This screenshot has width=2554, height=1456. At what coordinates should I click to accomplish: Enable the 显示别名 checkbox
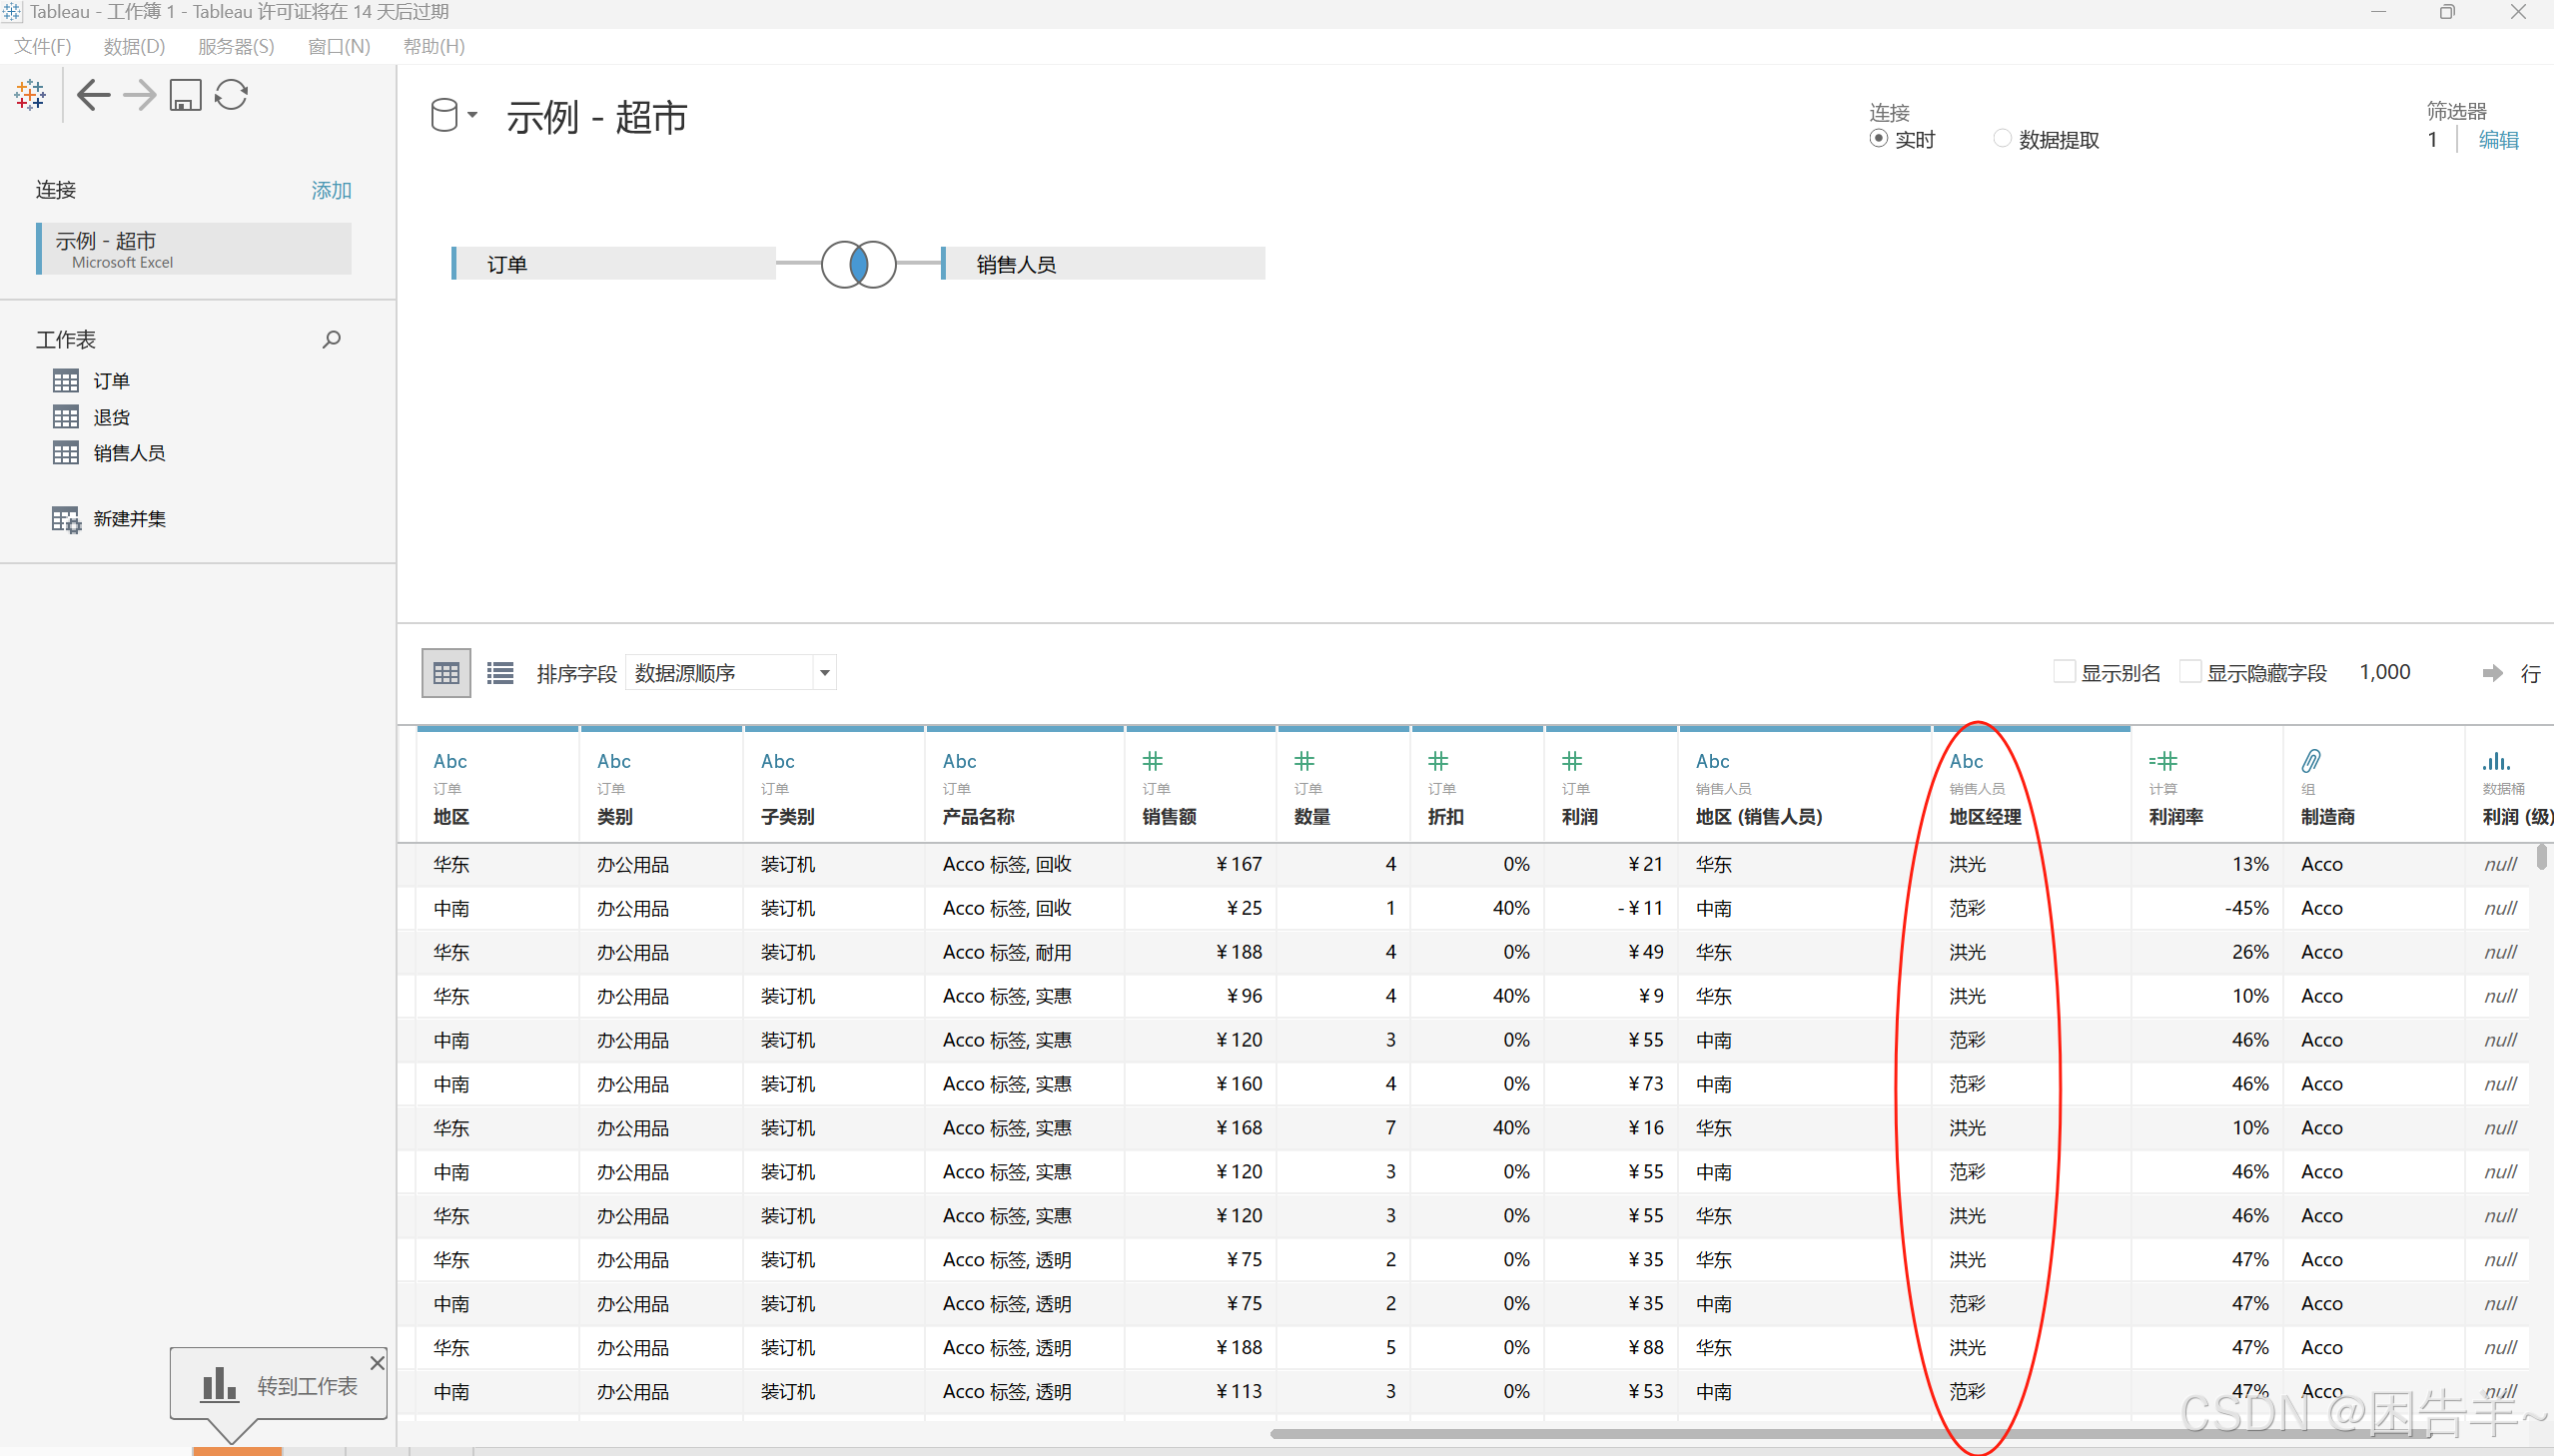pyautogui.click(x=2064, y=672)
